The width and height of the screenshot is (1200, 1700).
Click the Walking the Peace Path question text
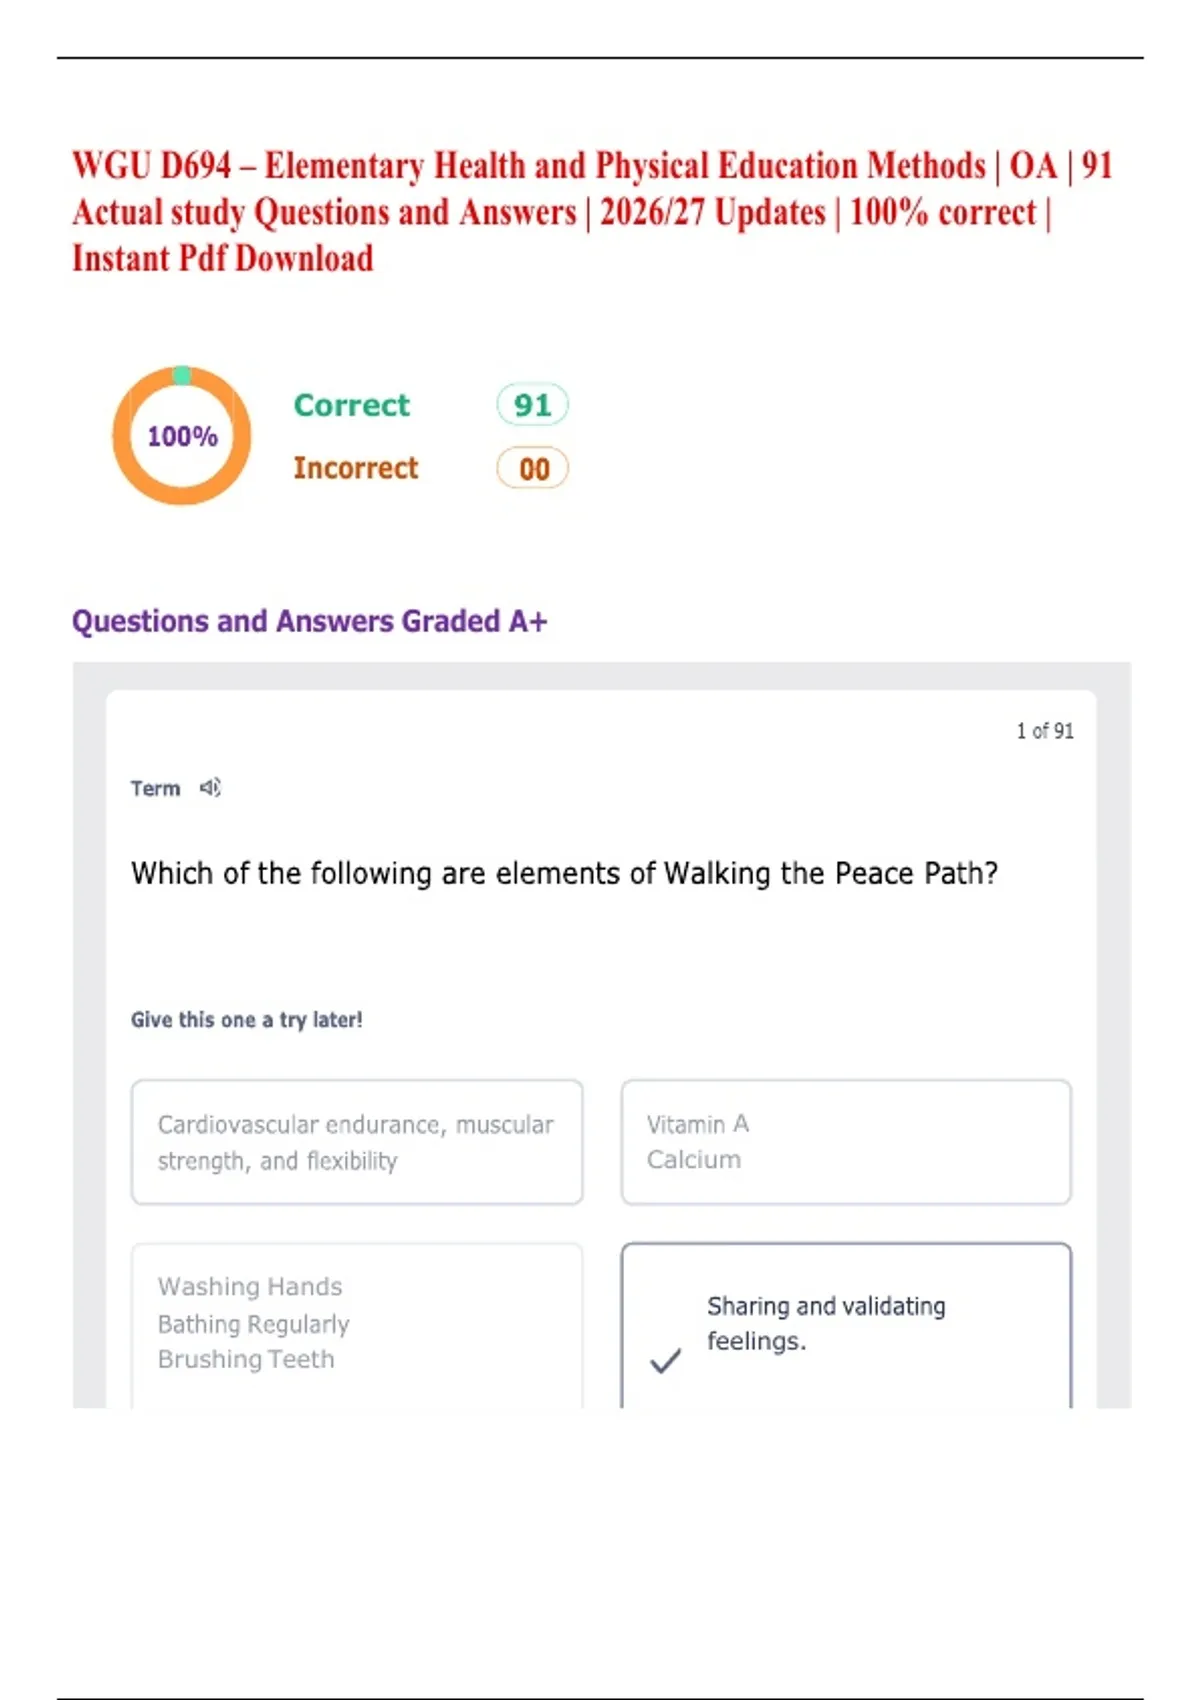(565, 873)
